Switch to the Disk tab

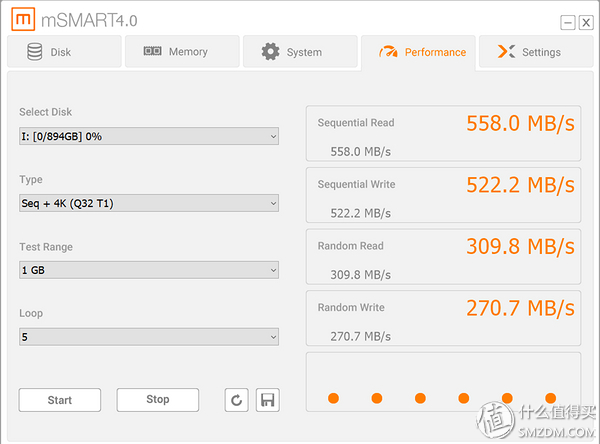[64, 52]
